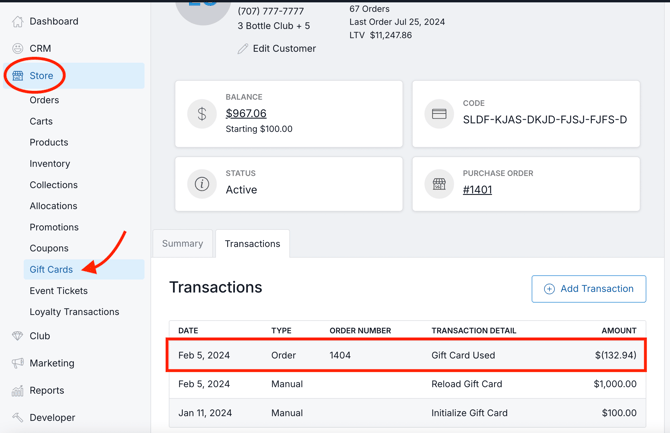670x433 pixels.
Task: Click the Developer wrench icon
Action: (18, 418)
